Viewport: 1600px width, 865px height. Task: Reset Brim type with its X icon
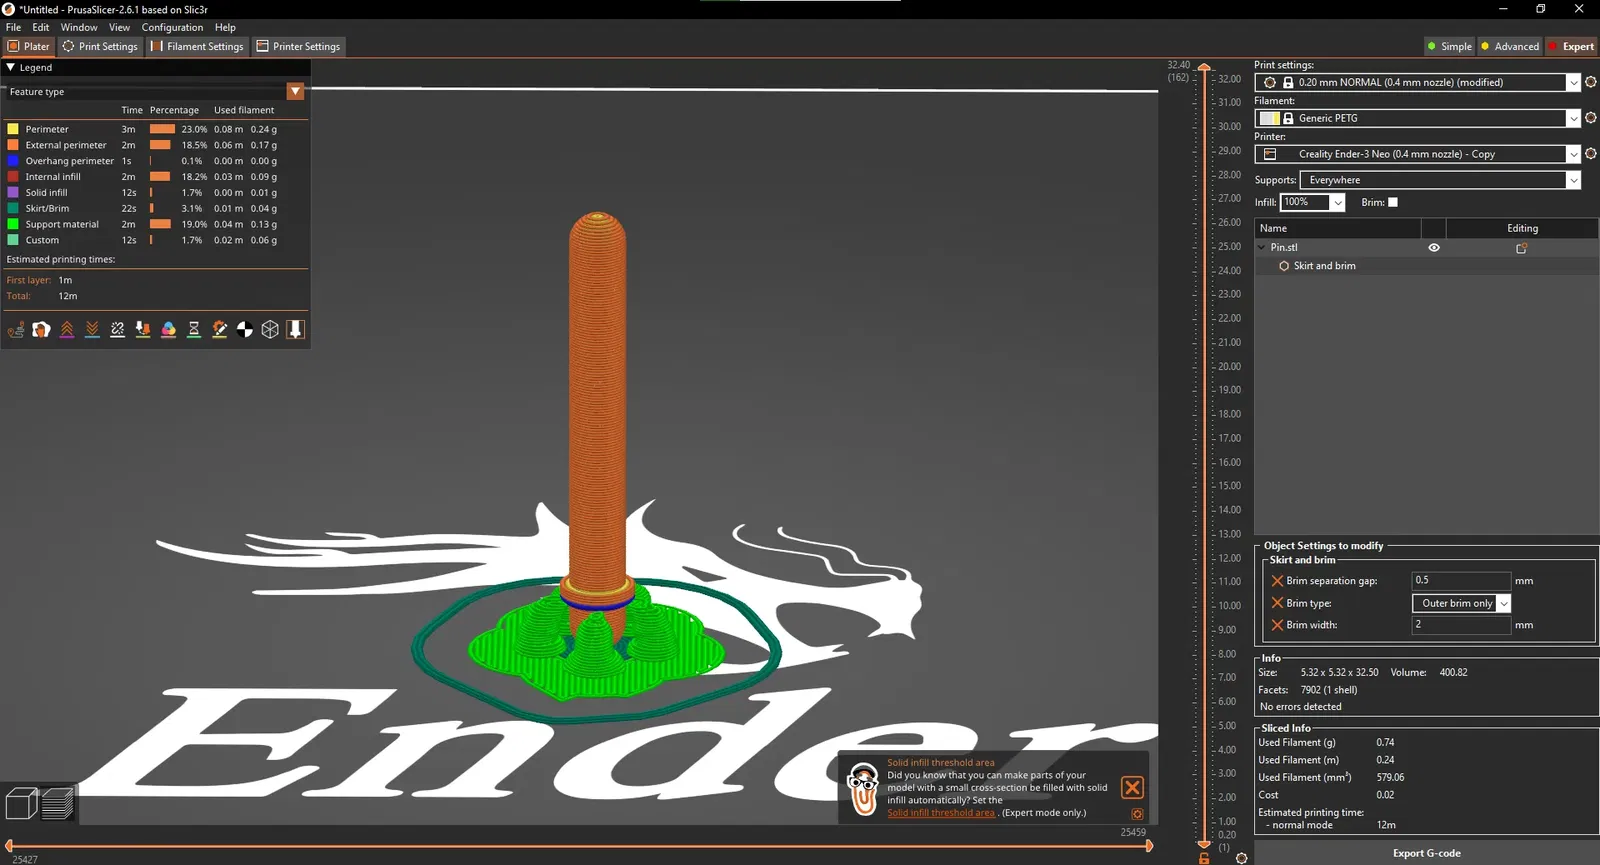[x=1277, y=603]
